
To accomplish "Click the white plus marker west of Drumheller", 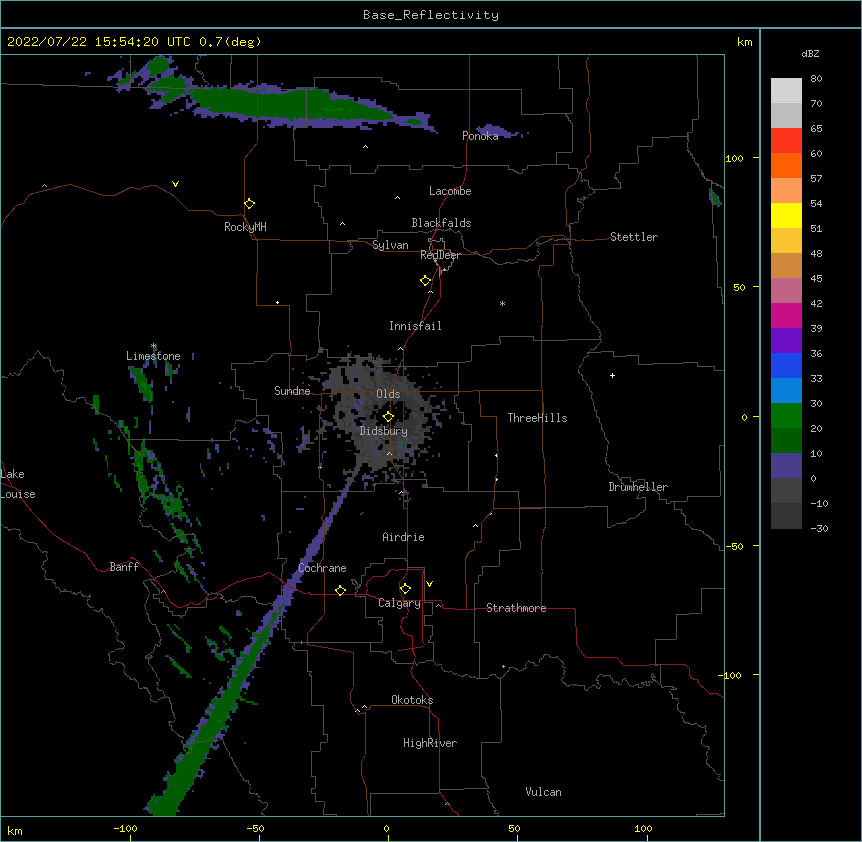I will 612,376.
